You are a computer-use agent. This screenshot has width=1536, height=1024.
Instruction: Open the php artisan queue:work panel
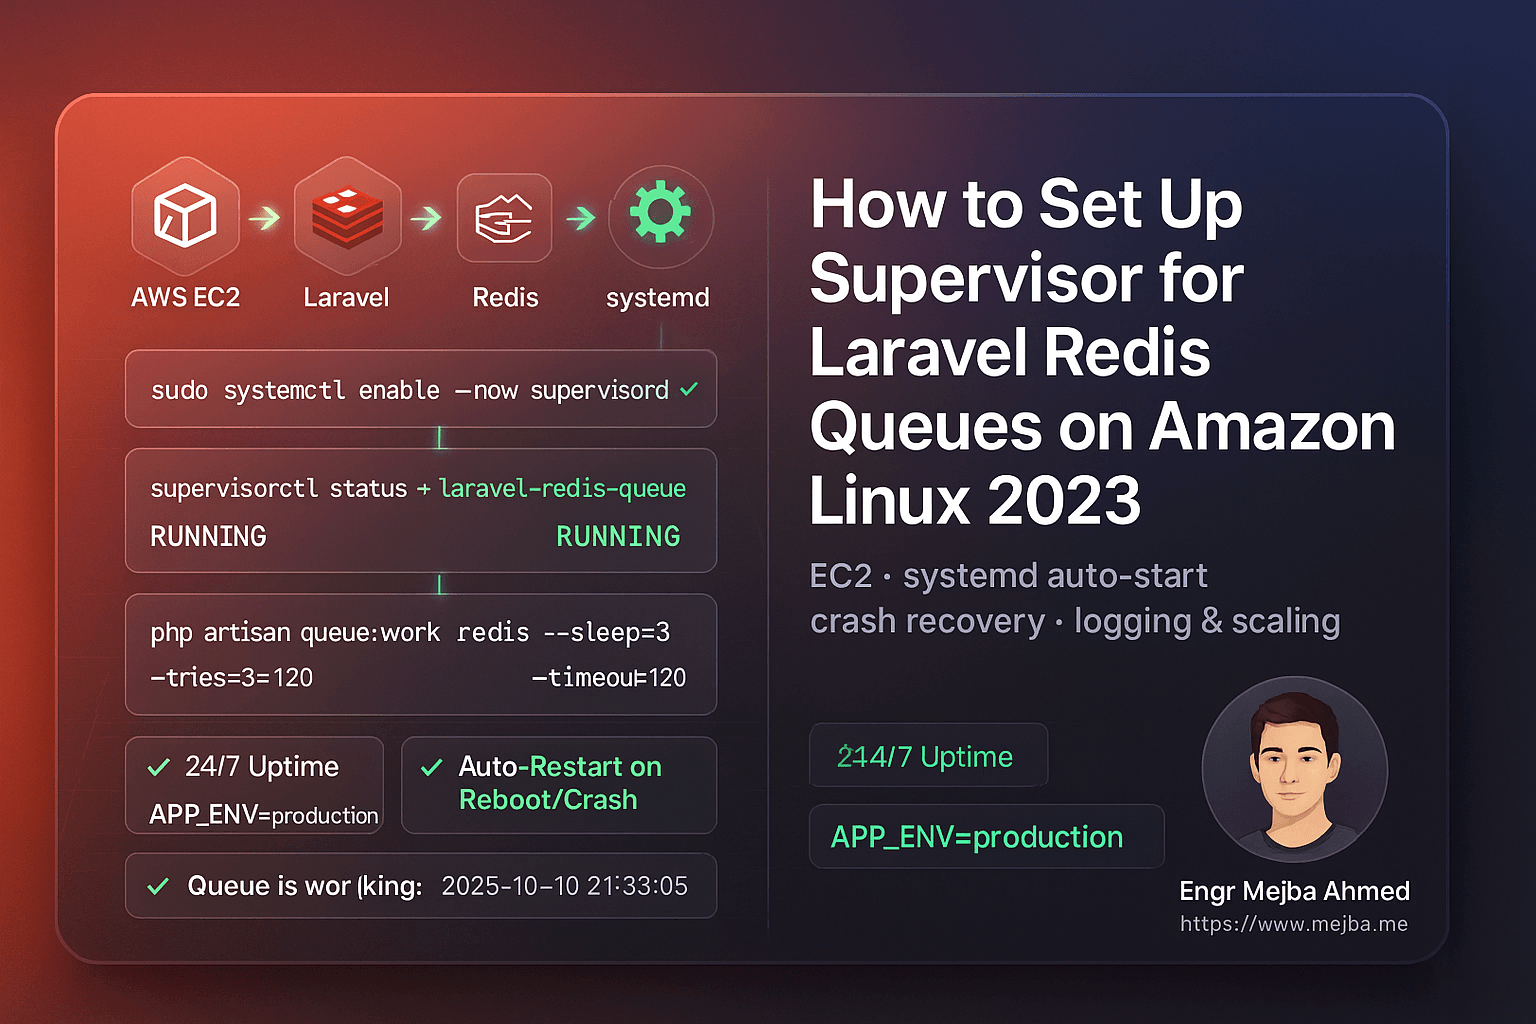pyautogui.click(x=420, y=654)
